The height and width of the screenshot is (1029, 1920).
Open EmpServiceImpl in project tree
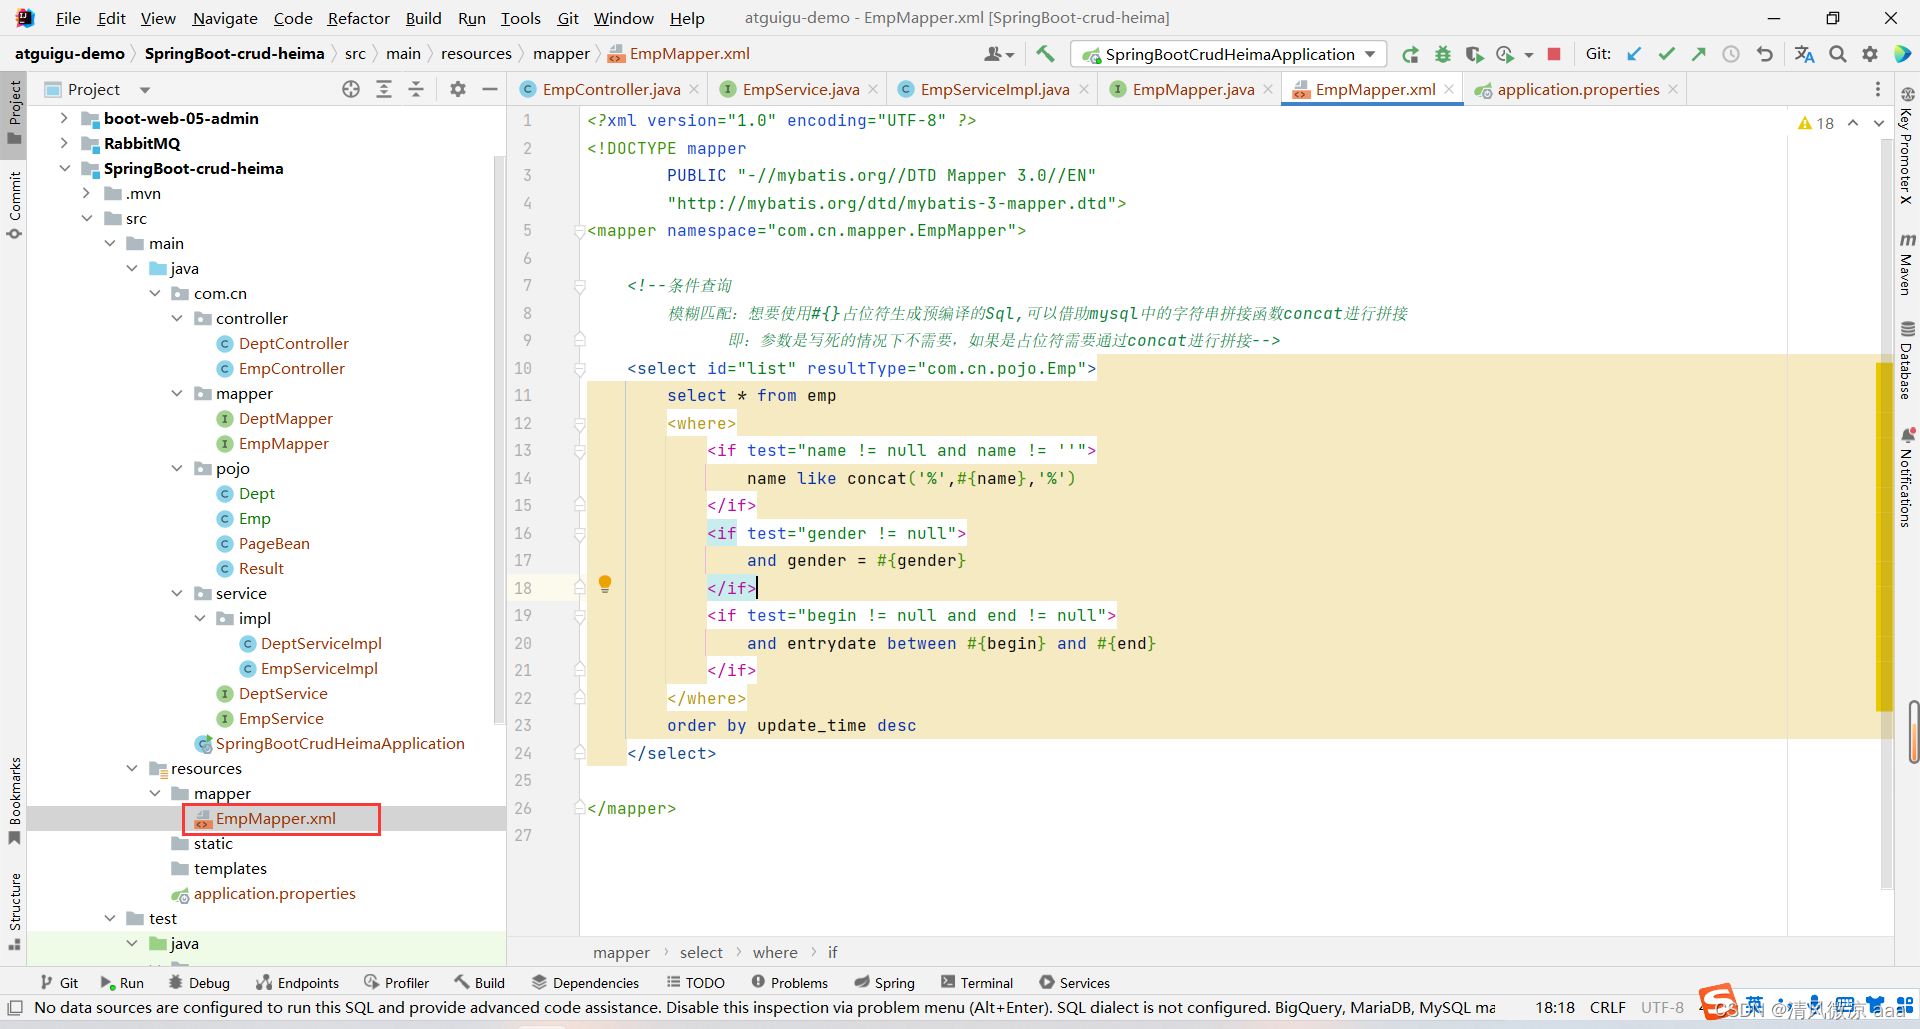coord(319,668)
